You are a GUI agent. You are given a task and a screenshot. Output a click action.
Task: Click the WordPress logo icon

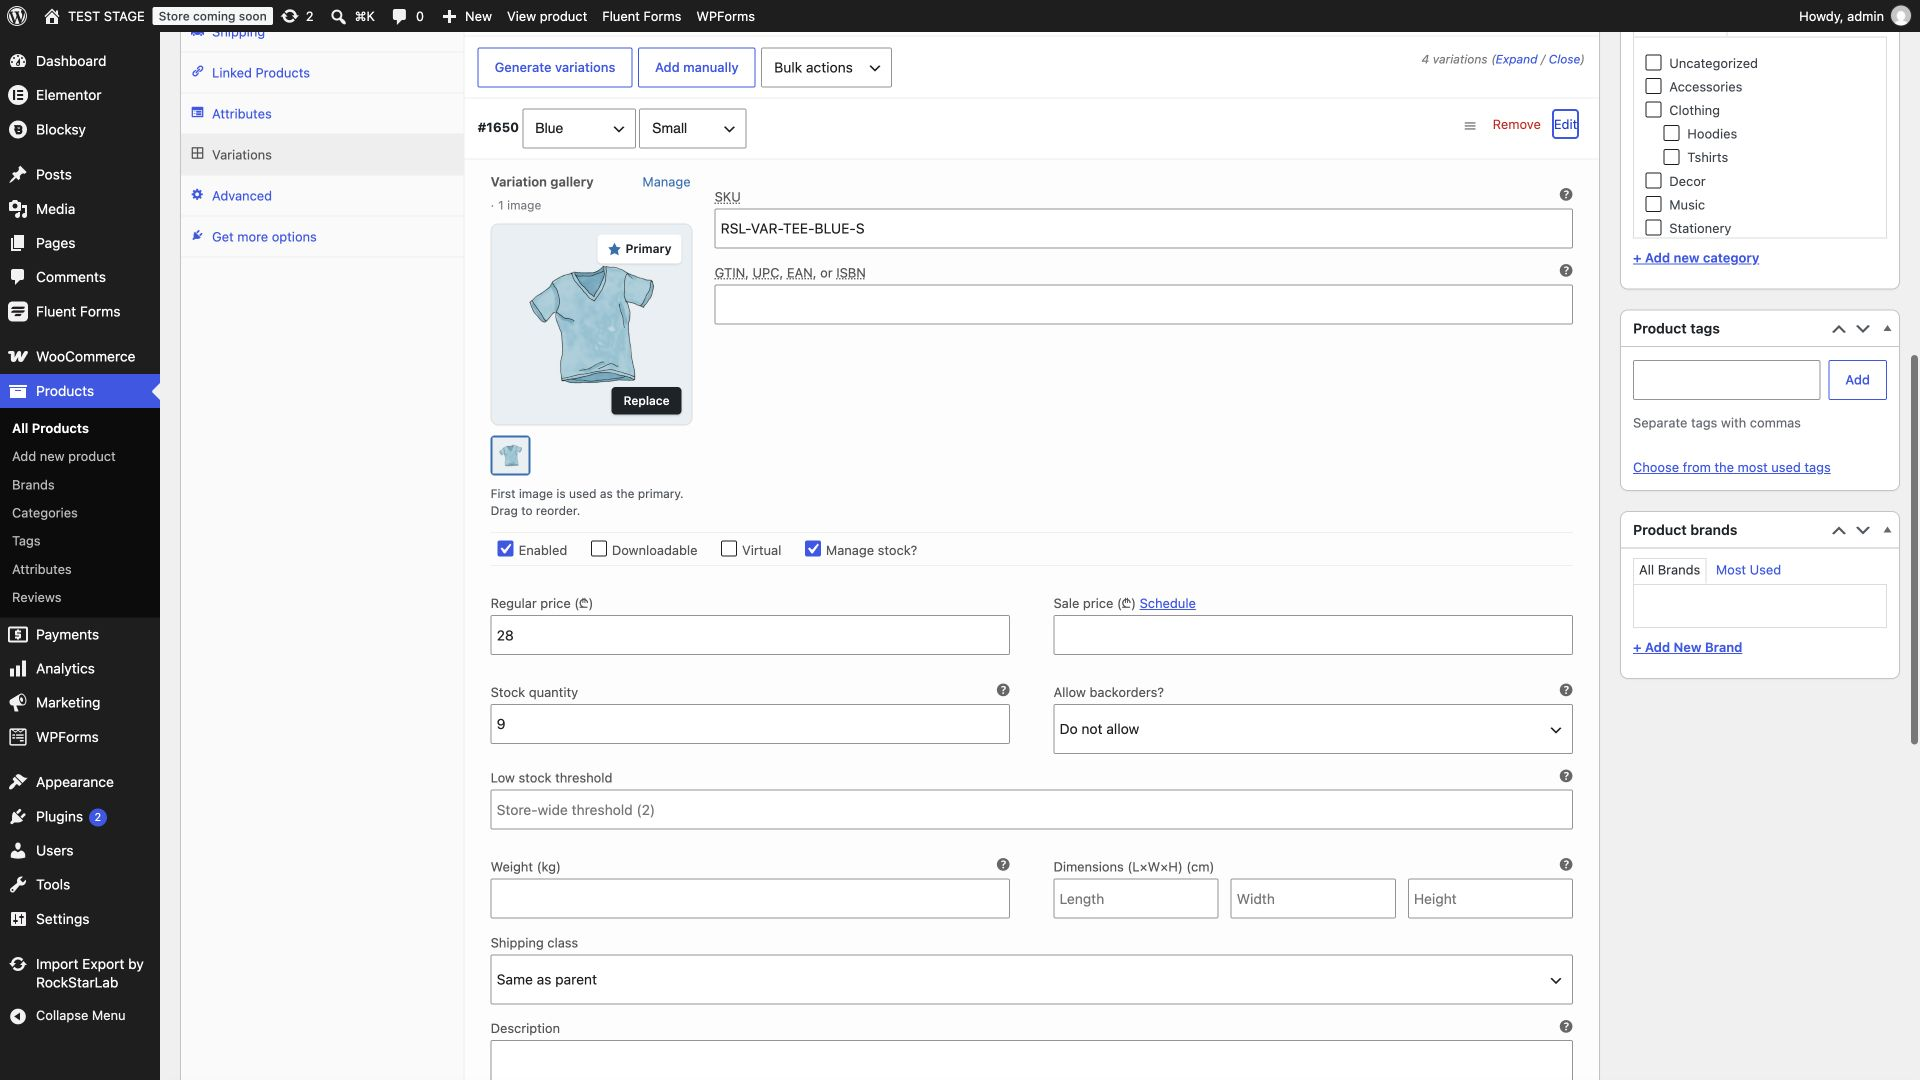click(18, 16)
